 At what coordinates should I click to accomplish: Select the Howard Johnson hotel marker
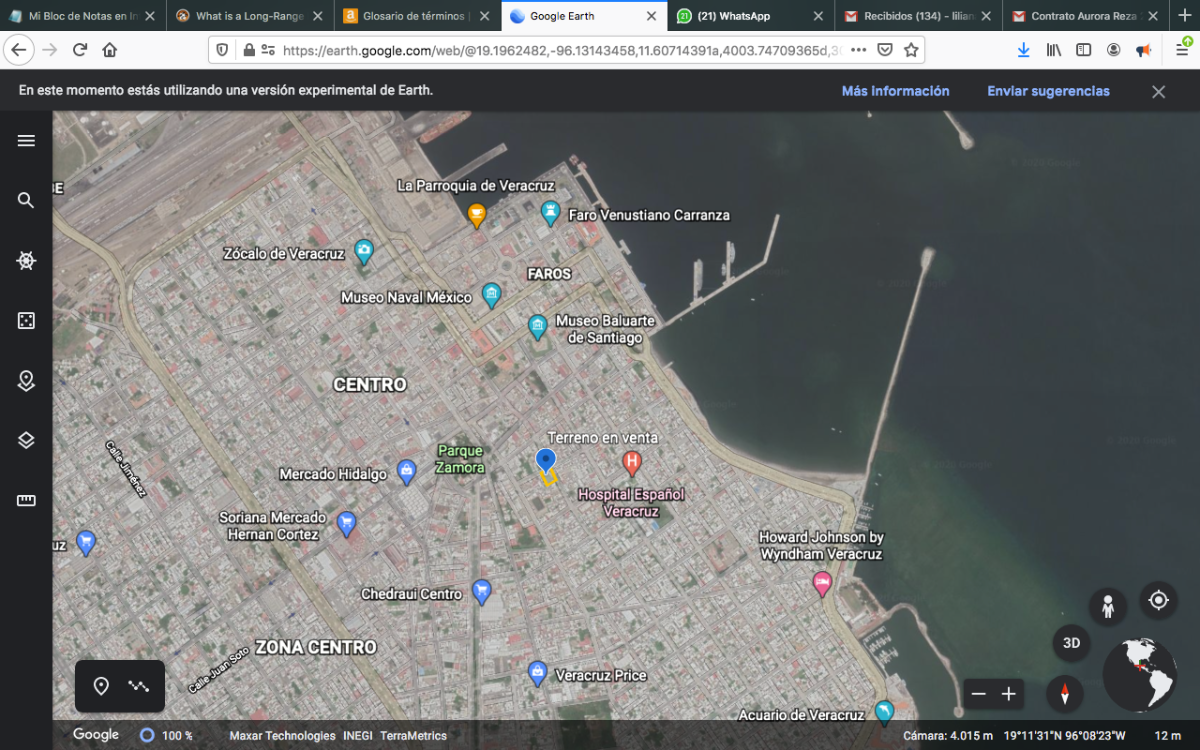(x=822, y=583)
